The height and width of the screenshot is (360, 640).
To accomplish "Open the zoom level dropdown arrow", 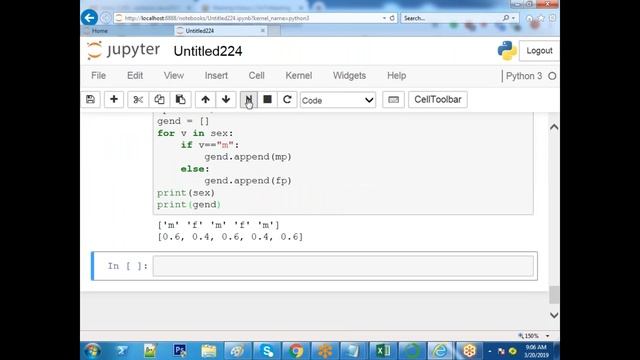I will point(547,336).
